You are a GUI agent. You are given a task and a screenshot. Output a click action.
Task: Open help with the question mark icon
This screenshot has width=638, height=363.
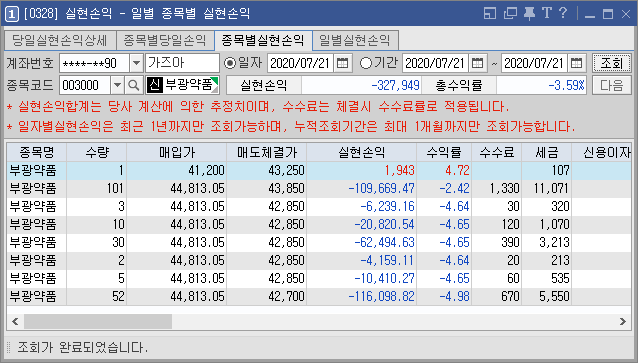pos(563,13)
